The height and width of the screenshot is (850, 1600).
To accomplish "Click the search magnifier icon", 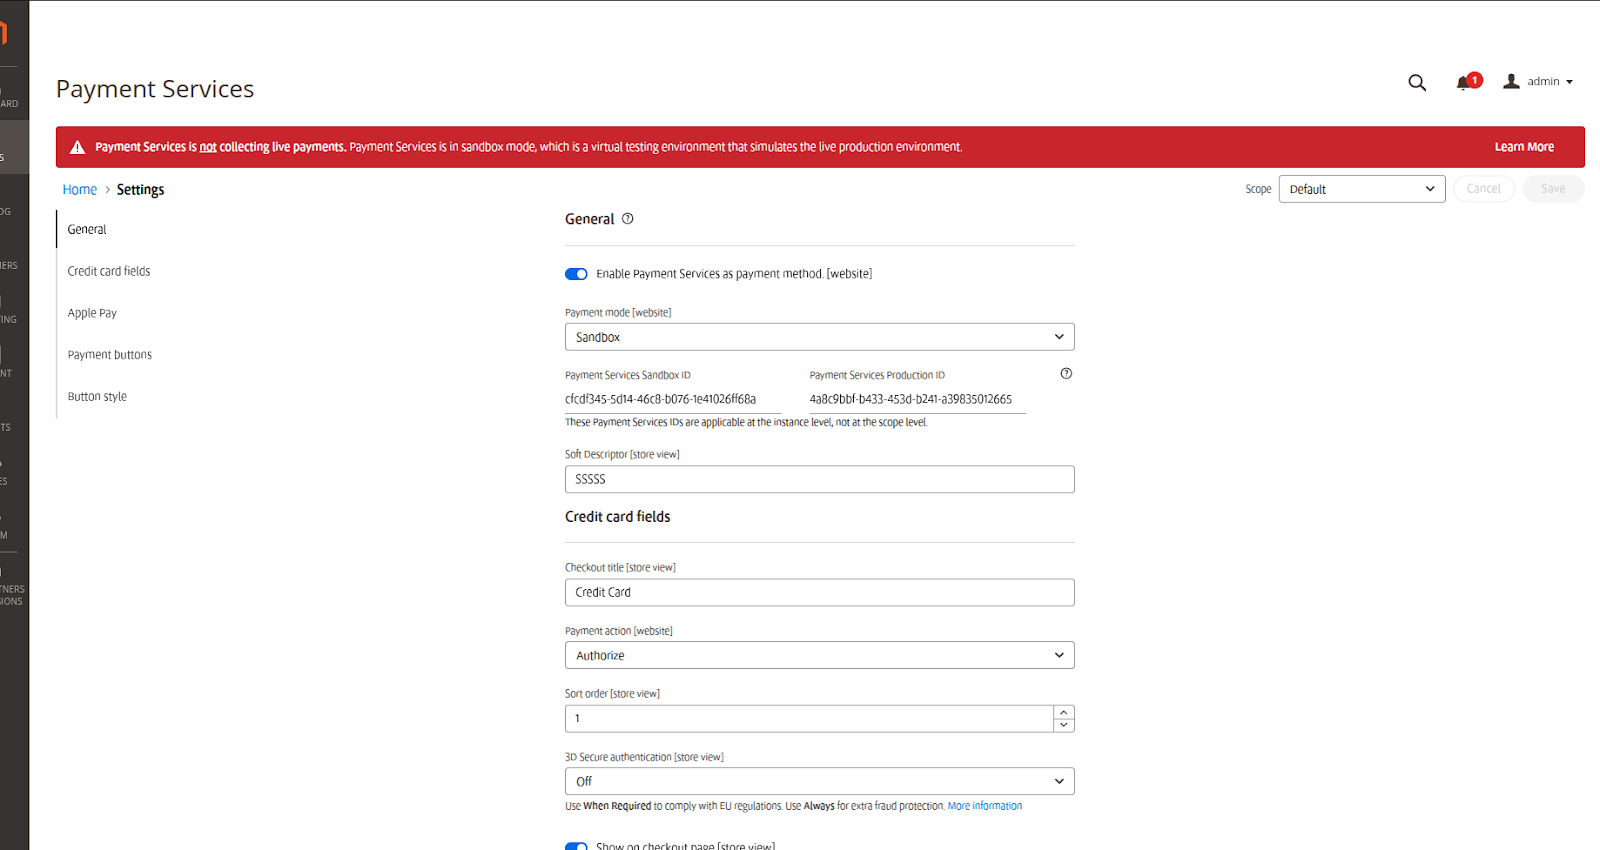I will coord(1417,83).
